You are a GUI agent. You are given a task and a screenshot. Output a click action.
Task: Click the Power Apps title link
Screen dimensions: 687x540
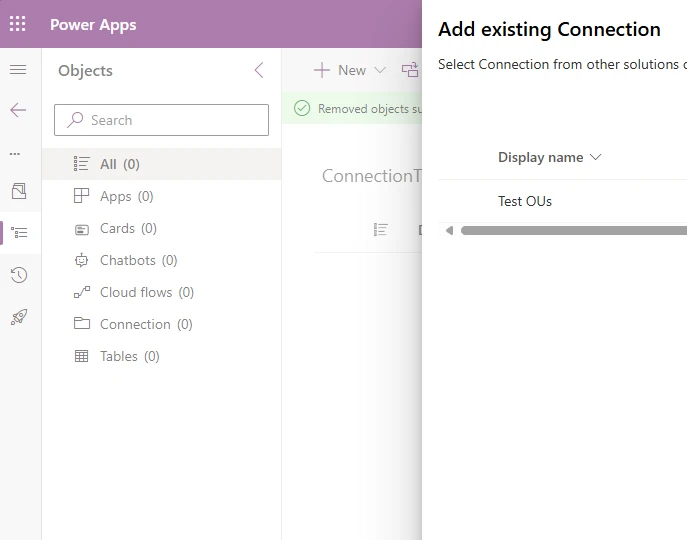[x=93, y=24]
